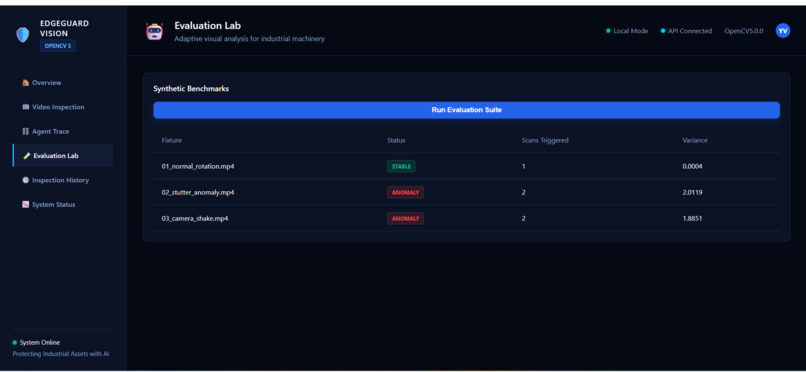Open the Overview page
Viewport: 806px width, 372px height.
coord(63,83)
